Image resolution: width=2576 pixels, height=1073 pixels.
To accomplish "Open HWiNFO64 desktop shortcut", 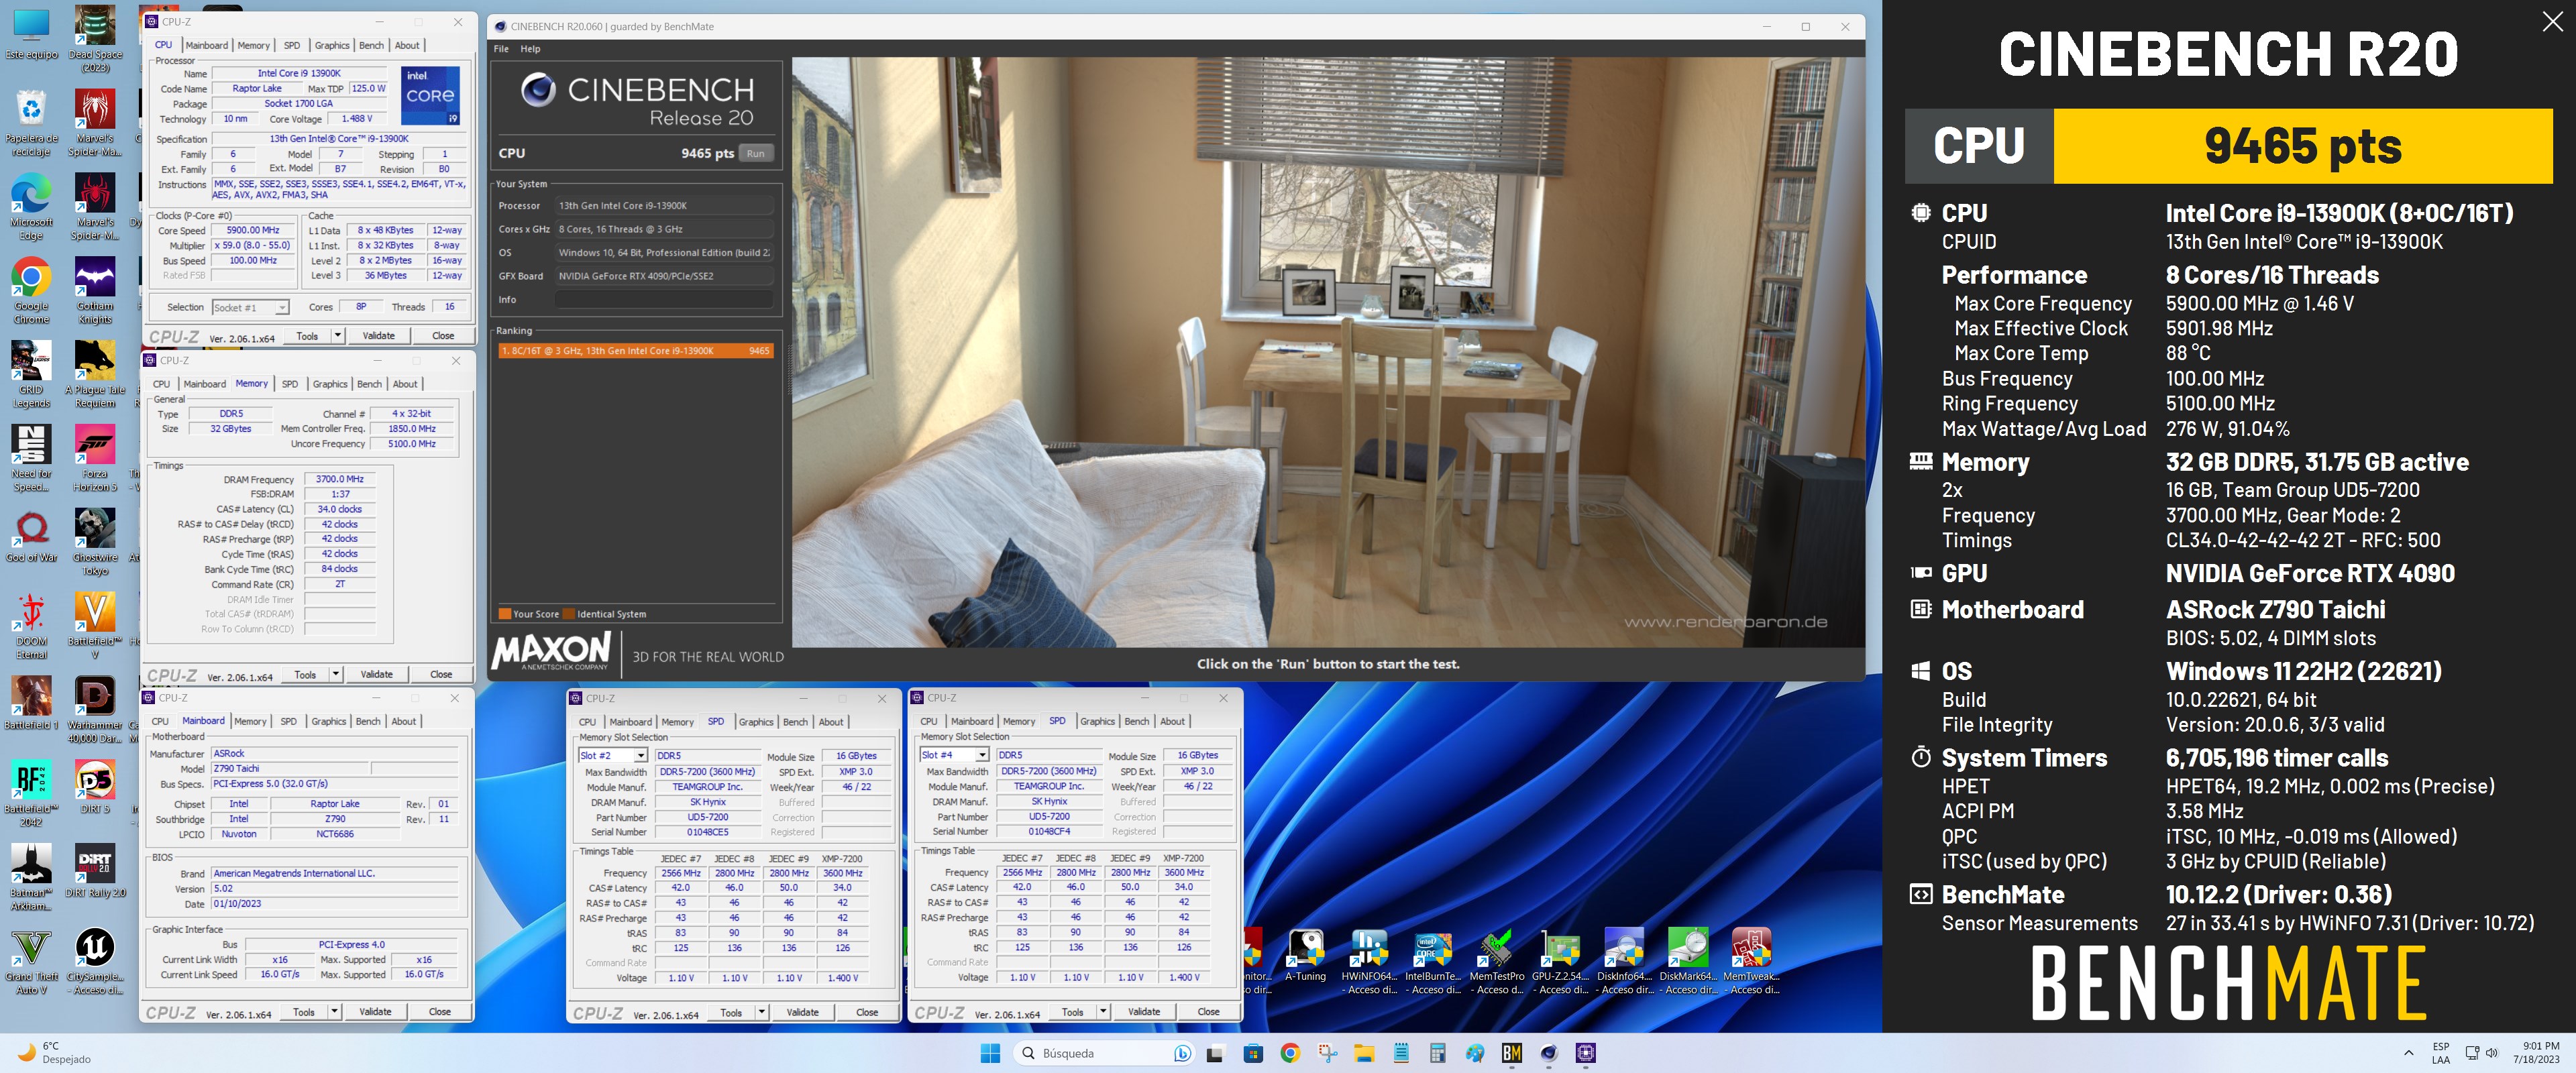I will click(1369, 963).
